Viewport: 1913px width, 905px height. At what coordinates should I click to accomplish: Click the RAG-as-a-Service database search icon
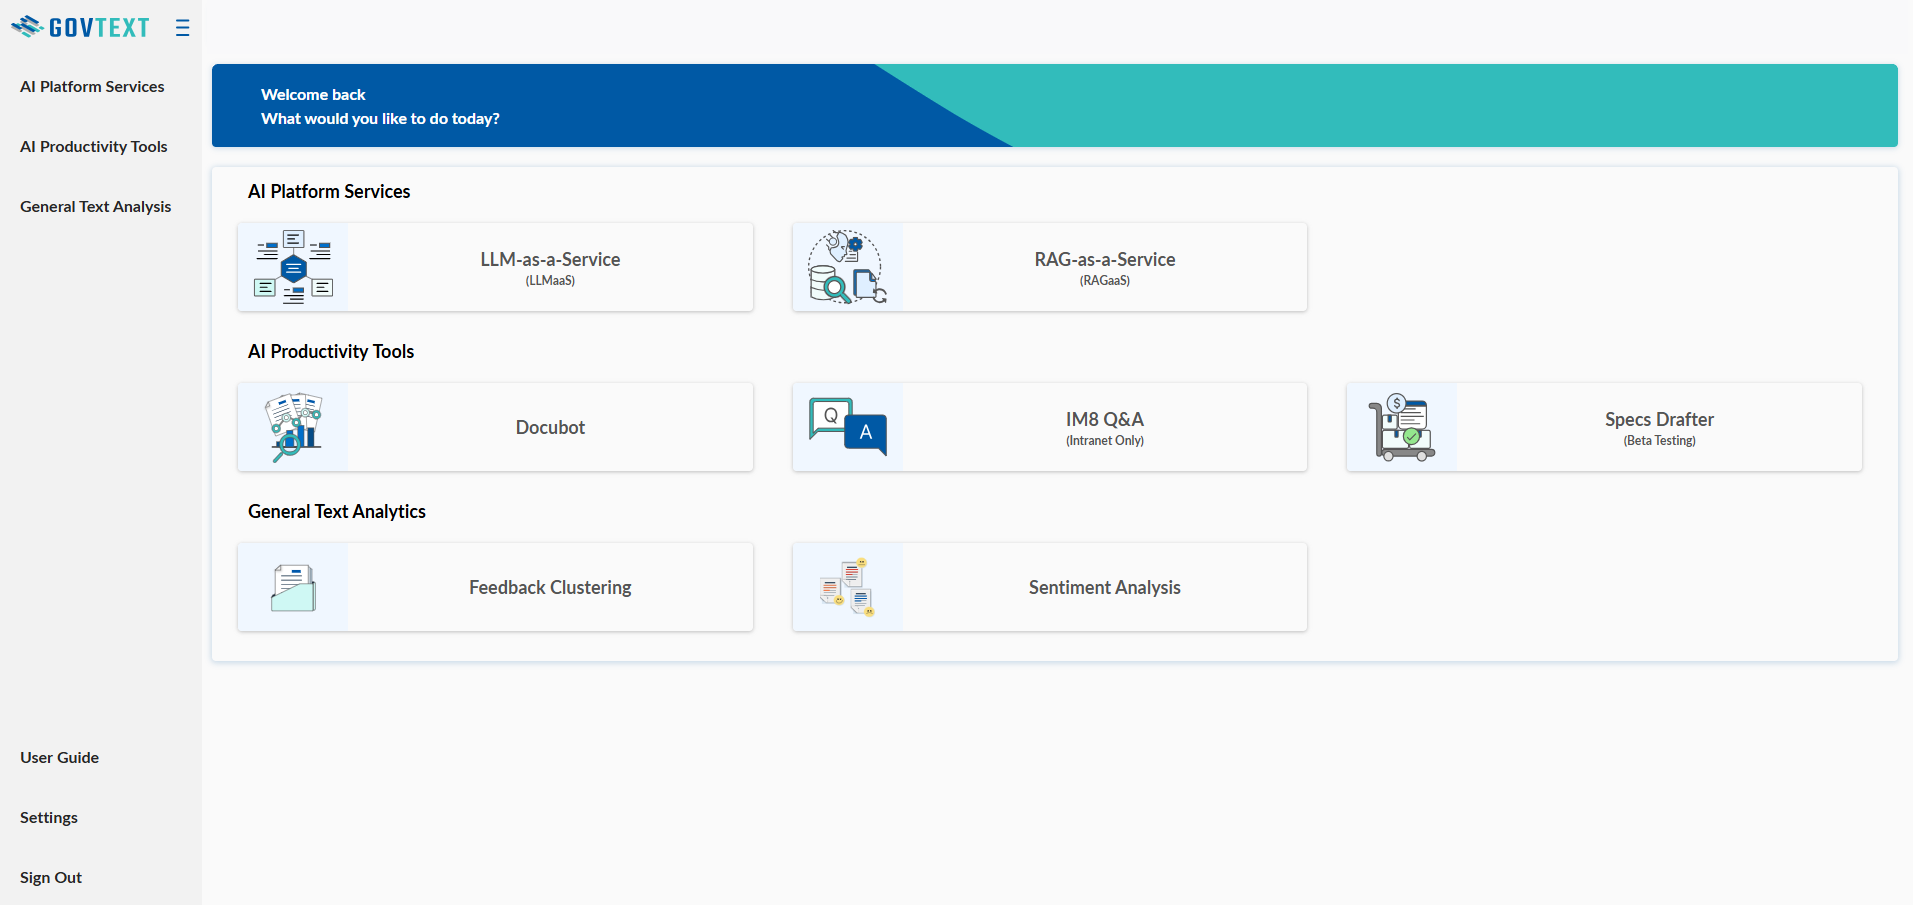pyautogui.click(x=847, y=267)
